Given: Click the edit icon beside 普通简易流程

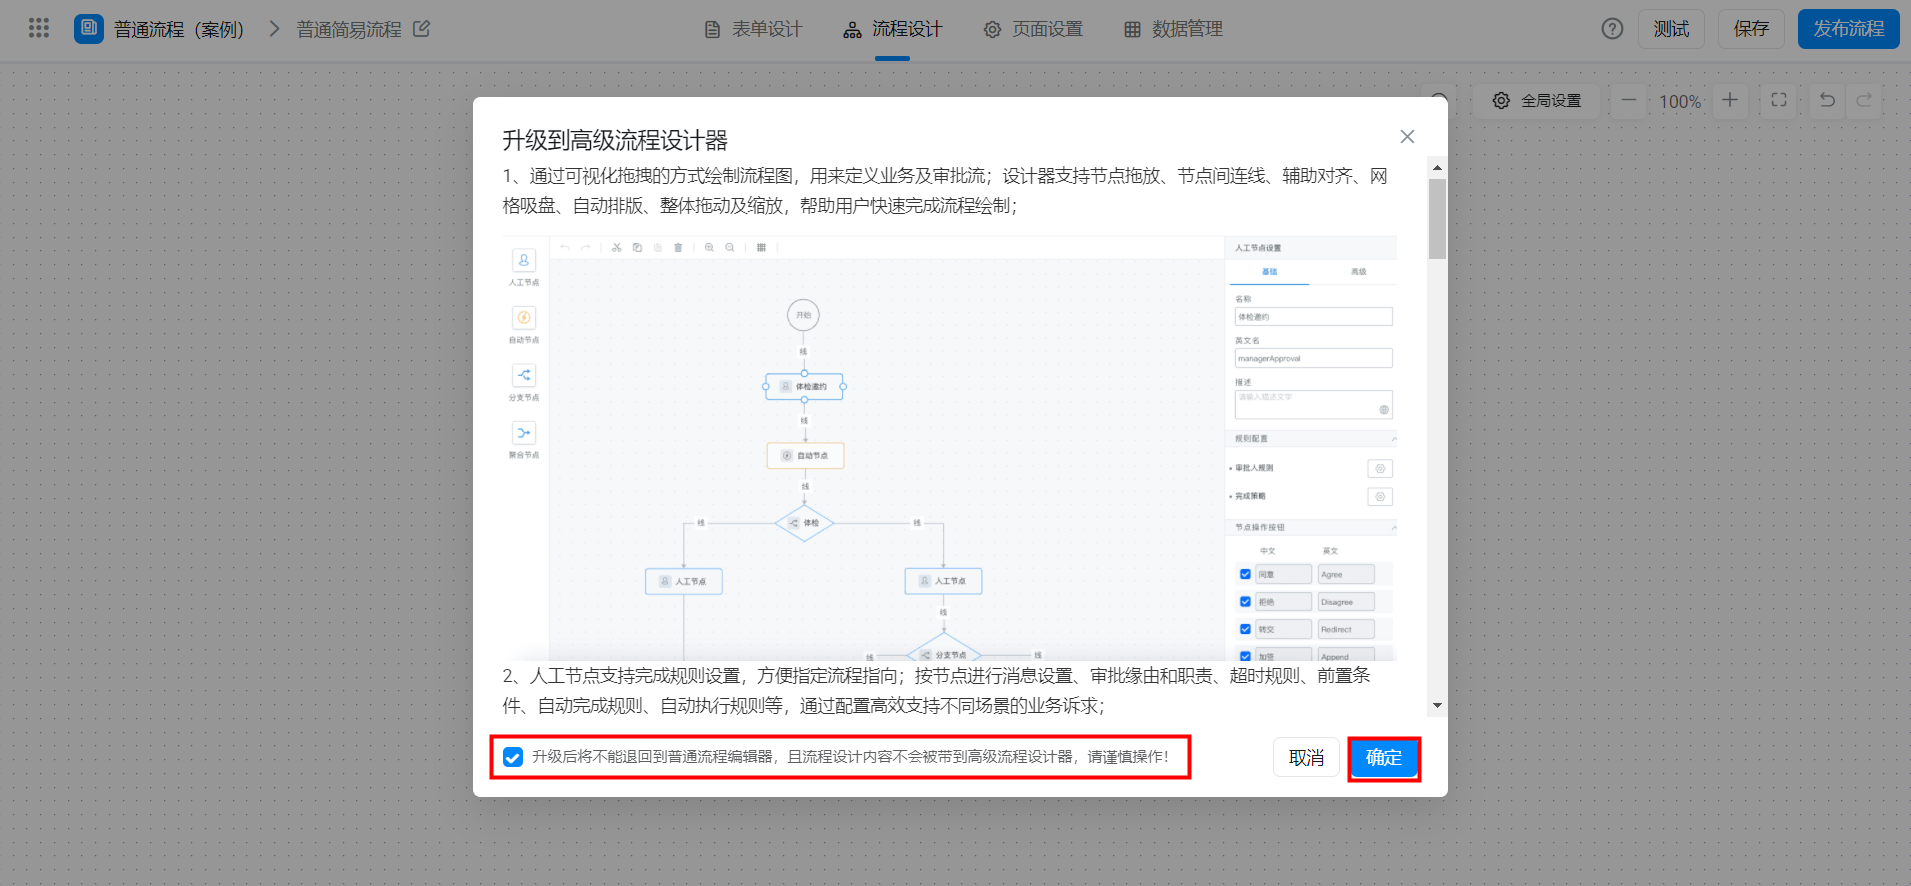Looking at the screenshot, I should click(422, 29).
